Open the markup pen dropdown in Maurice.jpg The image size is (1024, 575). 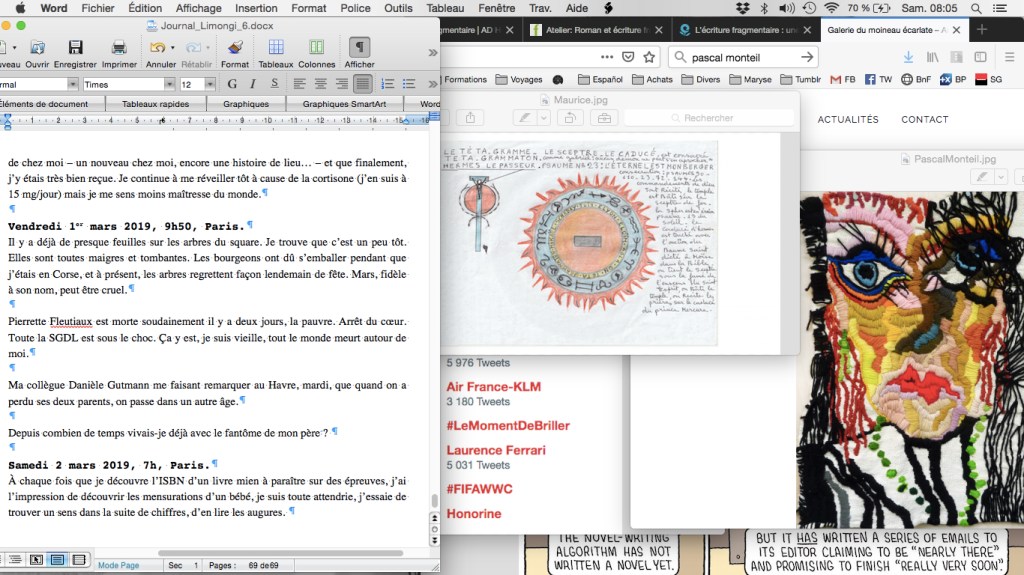tap(545, 118)
